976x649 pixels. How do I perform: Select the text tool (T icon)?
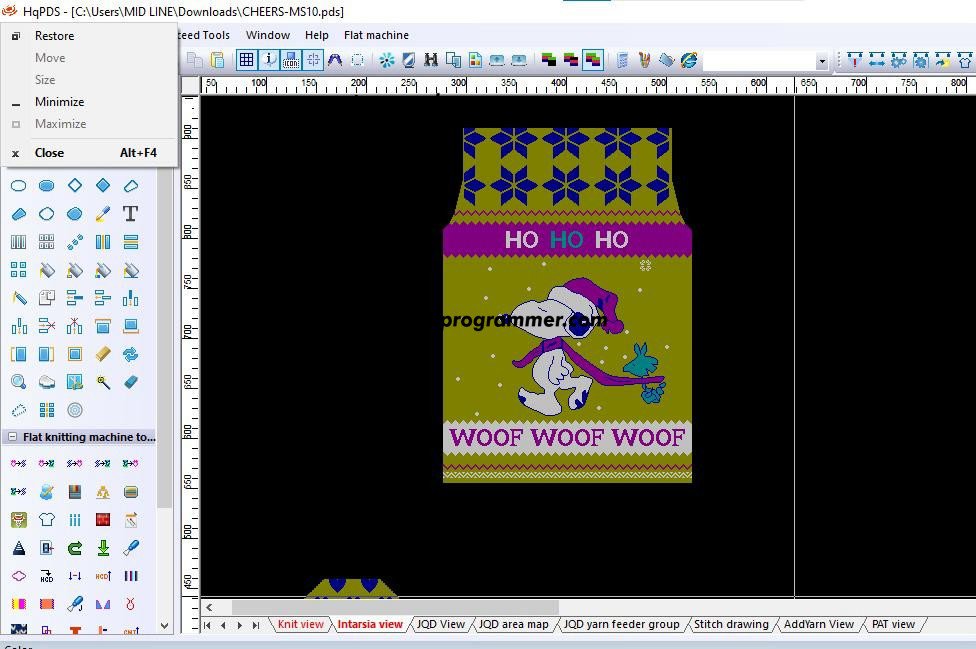[130, 213]
